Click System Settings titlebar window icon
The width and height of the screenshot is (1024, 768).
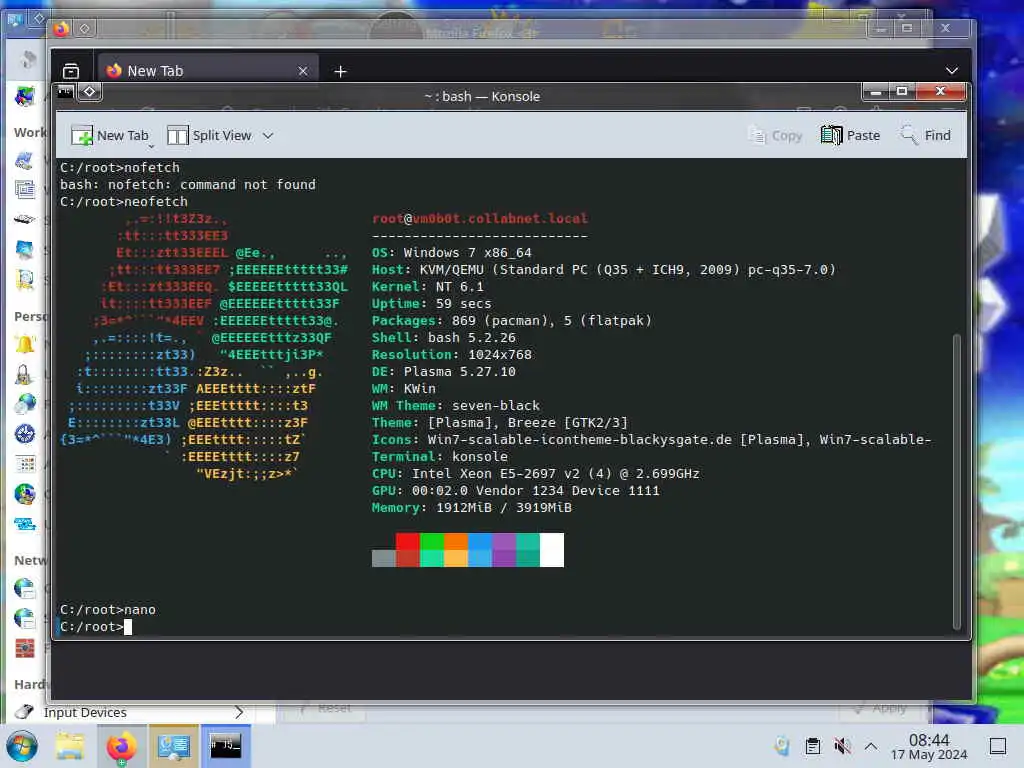pyautogui.click(x=15, y=19)
